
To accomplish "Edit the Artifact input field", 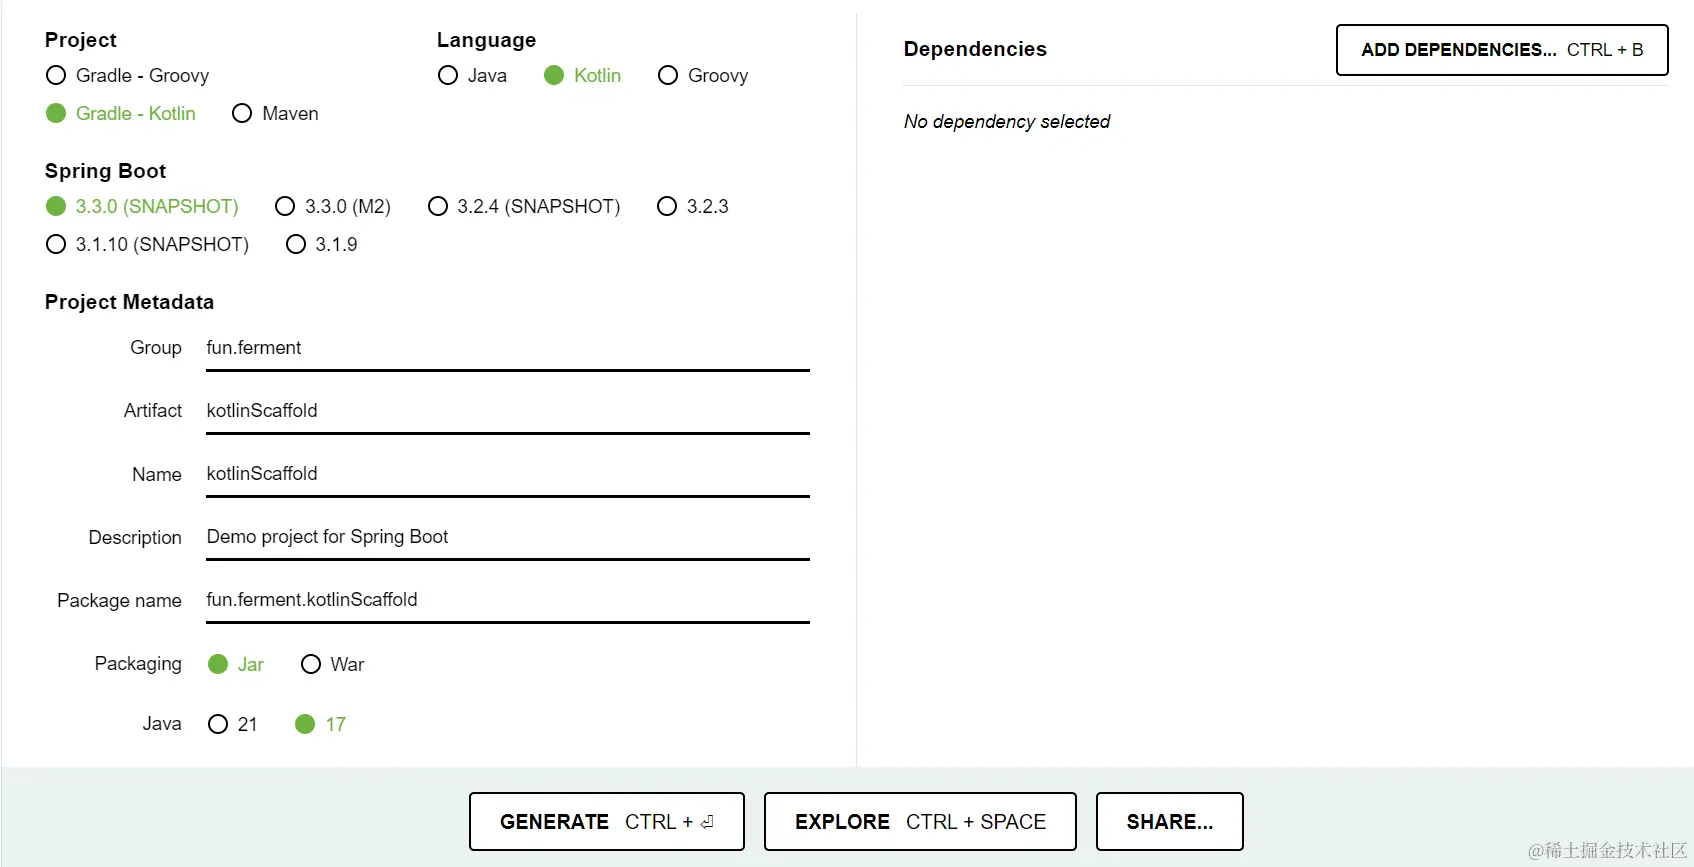I will pyautogui.click(x=508, y=412).
